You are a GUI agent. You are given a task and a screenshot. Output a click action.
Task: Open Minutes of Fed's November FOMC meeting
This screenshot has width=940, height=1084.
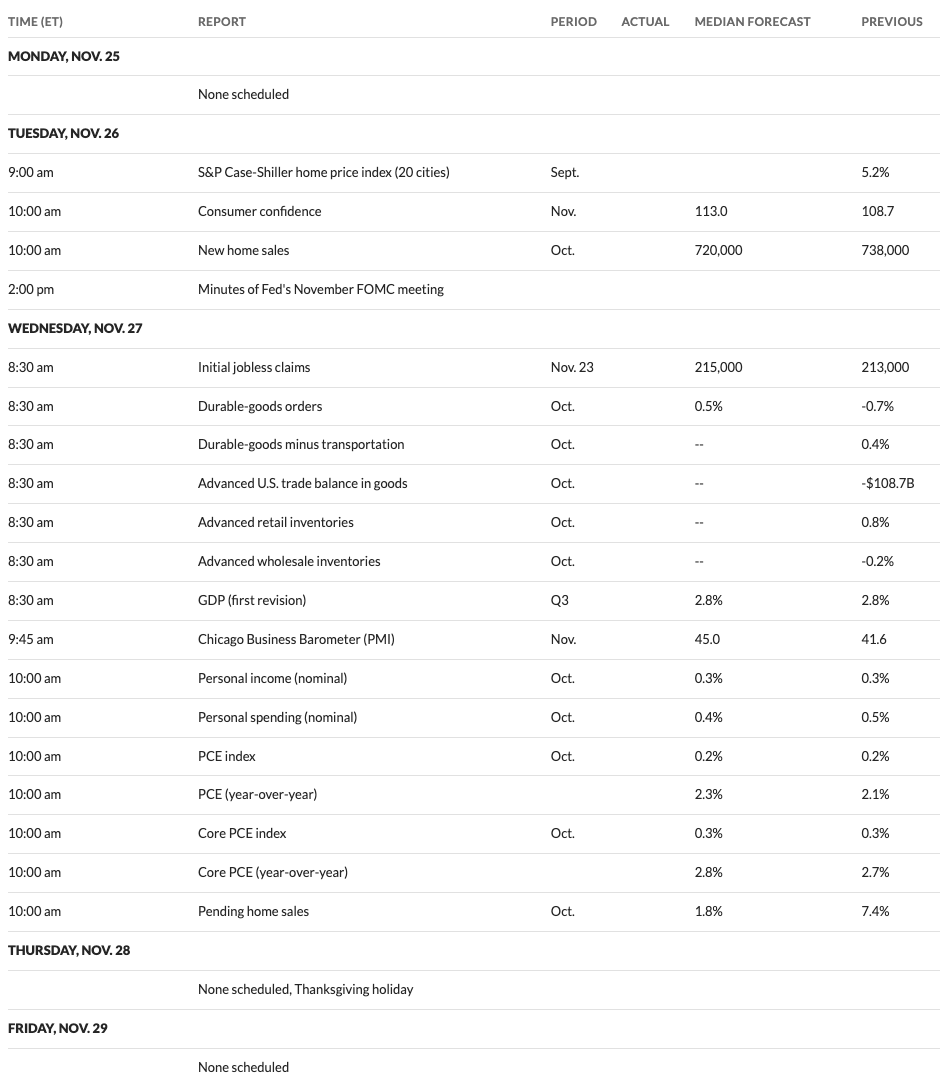click(320, 289)
